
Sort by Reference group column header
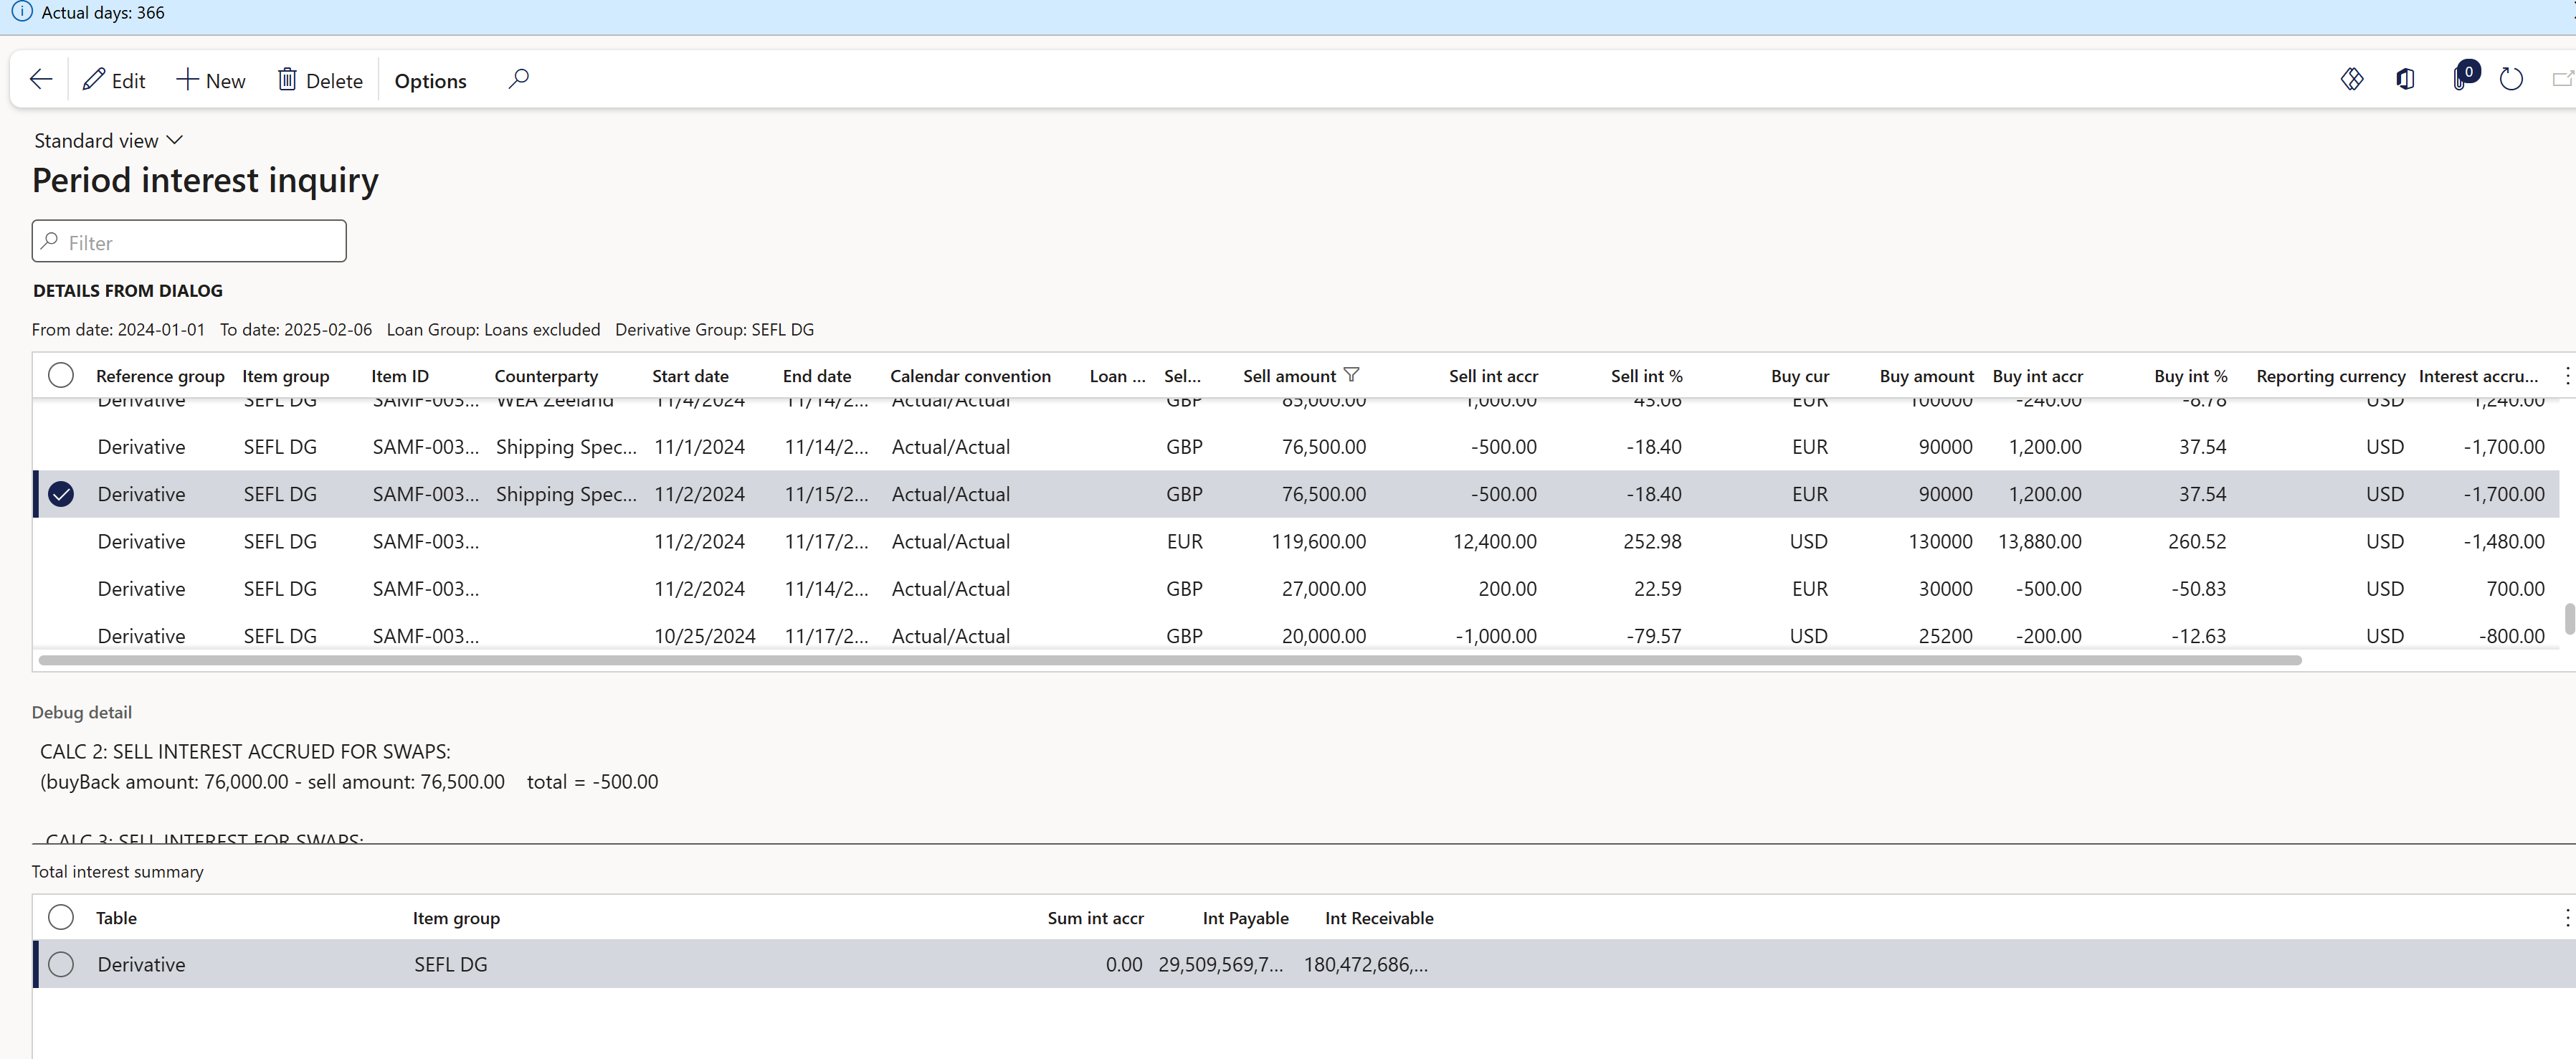pos(160,376)
